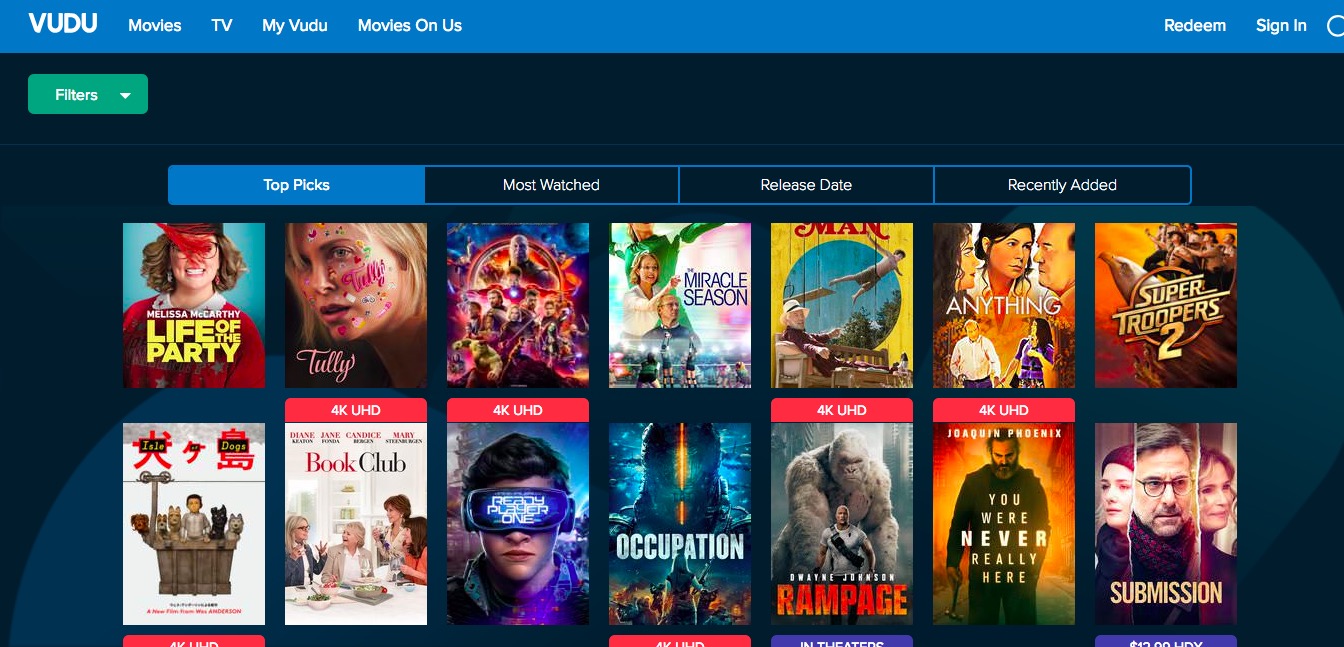Open the Submission movie poster
Screen dimensions: 1344x647
1166,524
